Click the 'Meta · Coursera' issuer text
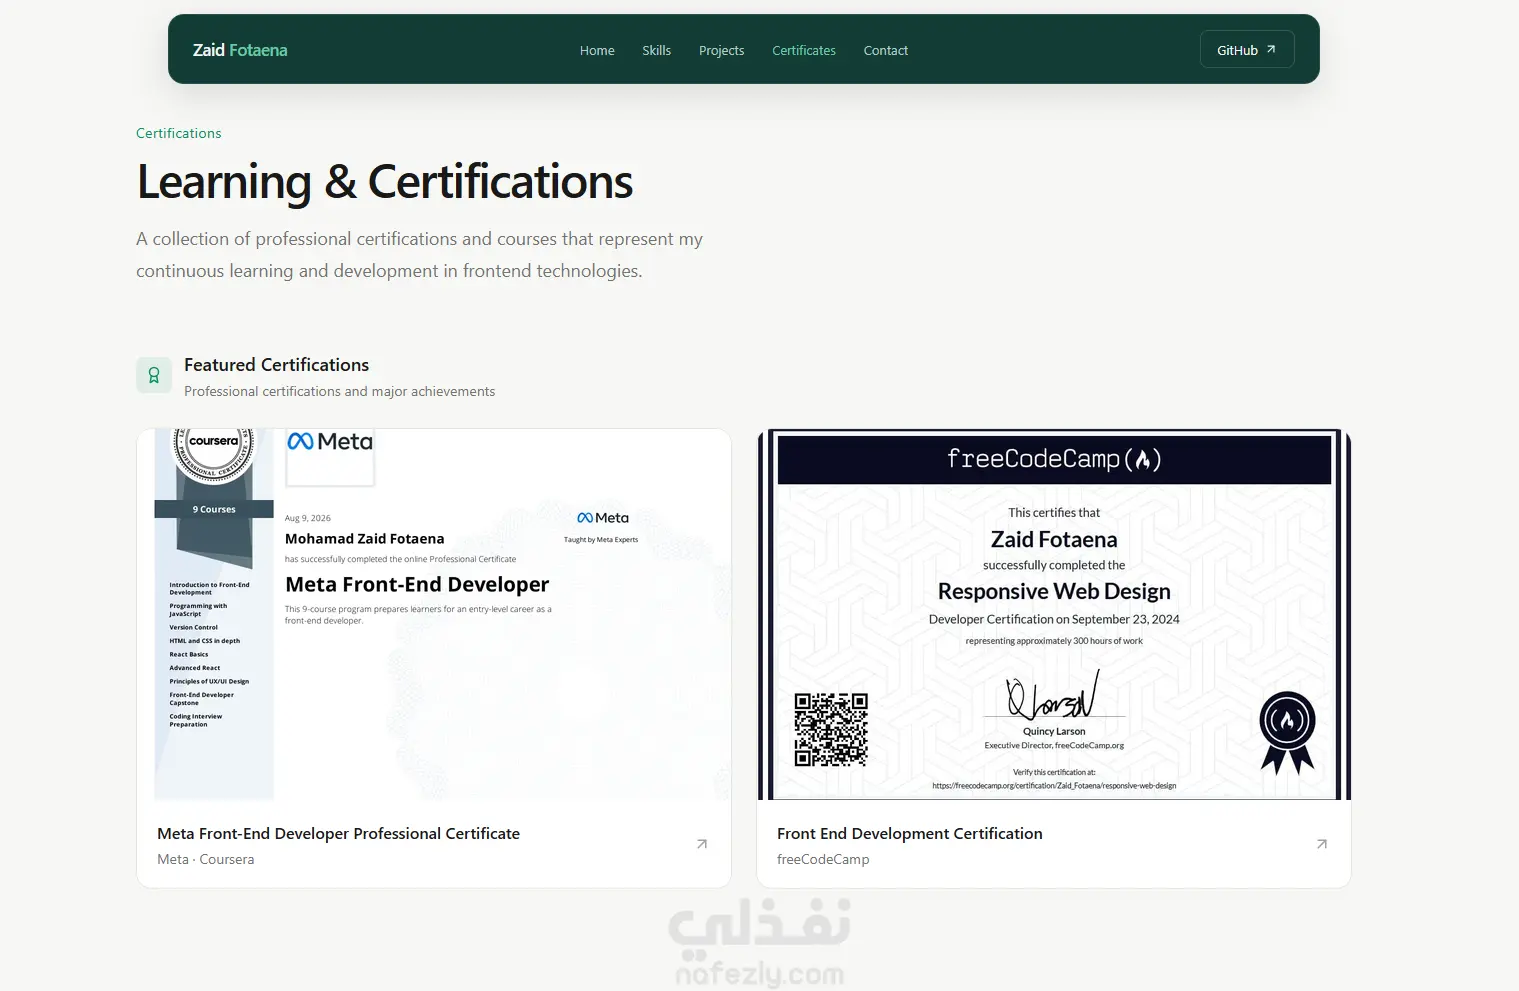 pyautogui.click(x=206, y=859)
